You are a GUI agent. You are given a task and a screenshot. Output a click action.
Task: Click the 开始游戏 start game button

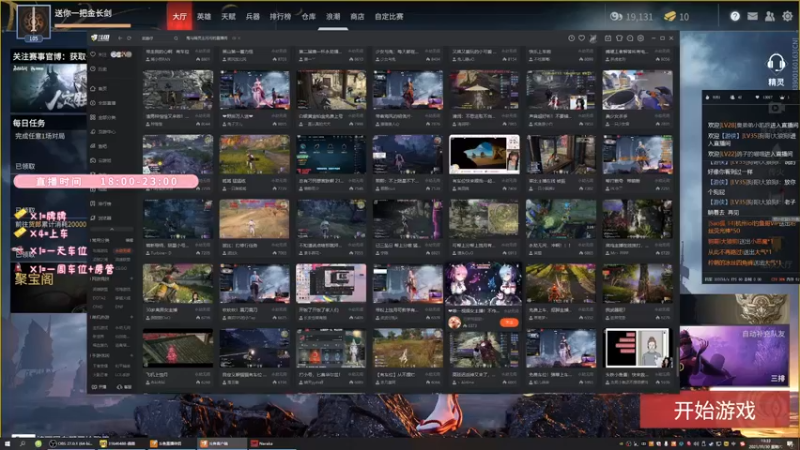tap(714, 410)
